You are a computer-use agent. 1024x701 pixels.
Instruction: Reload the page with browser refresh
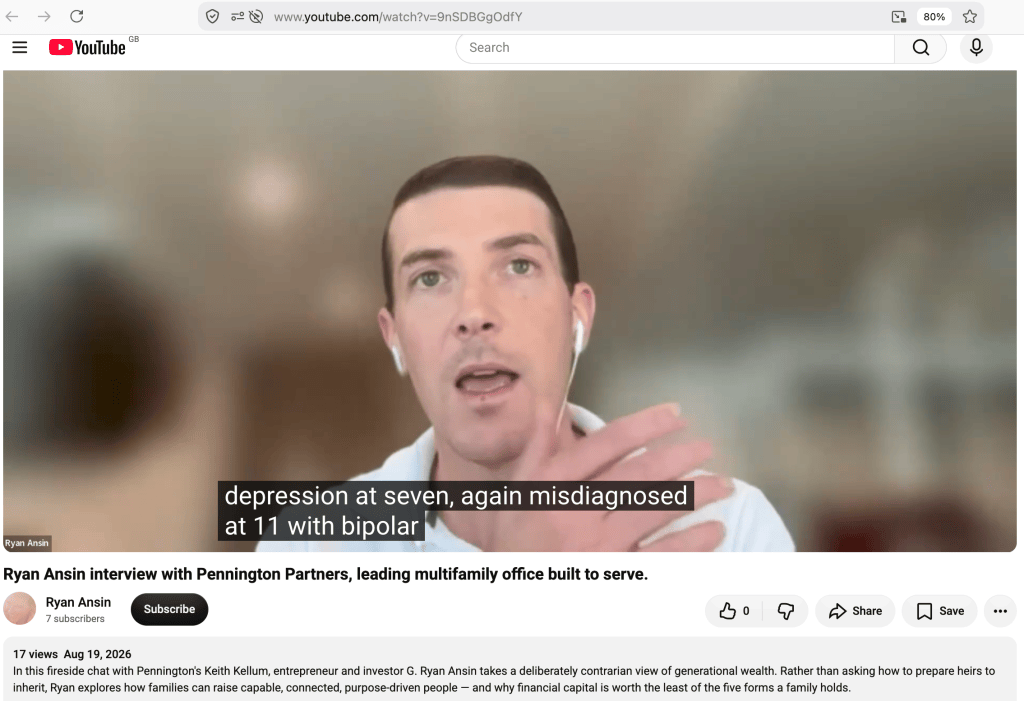point(76,16)
